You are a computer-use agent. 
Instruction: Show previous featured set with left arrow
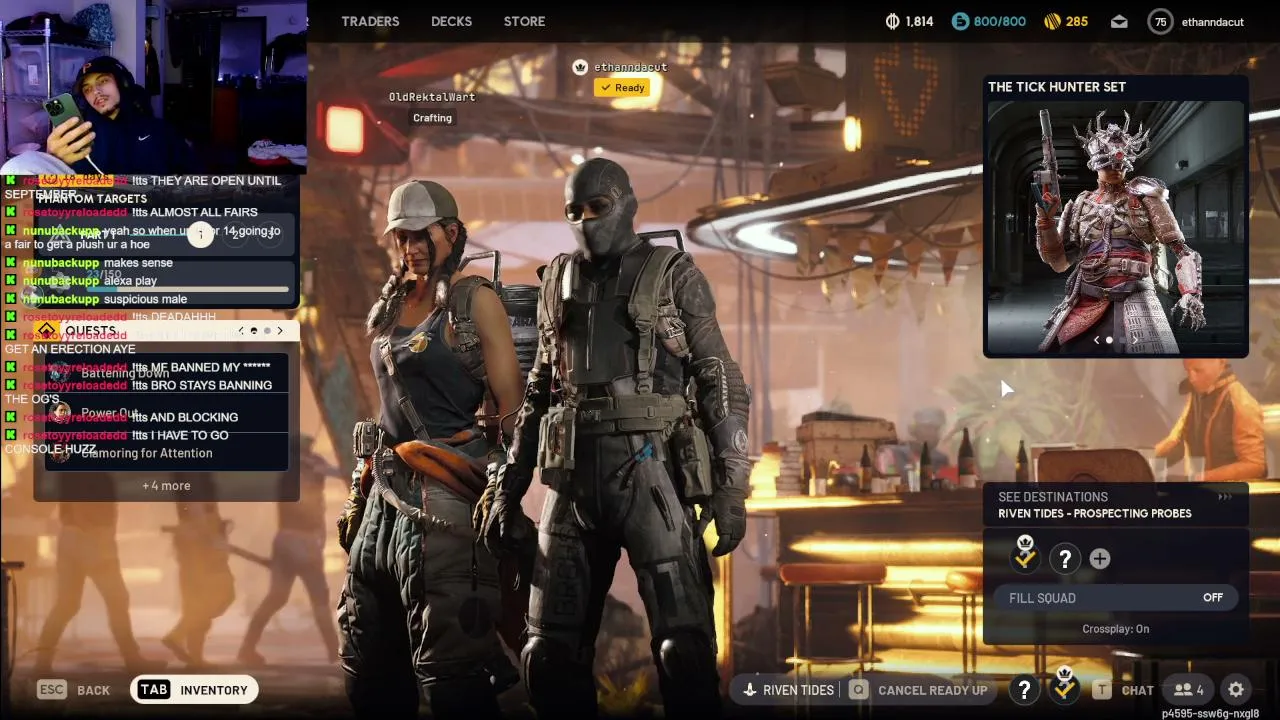(1096, 340)
